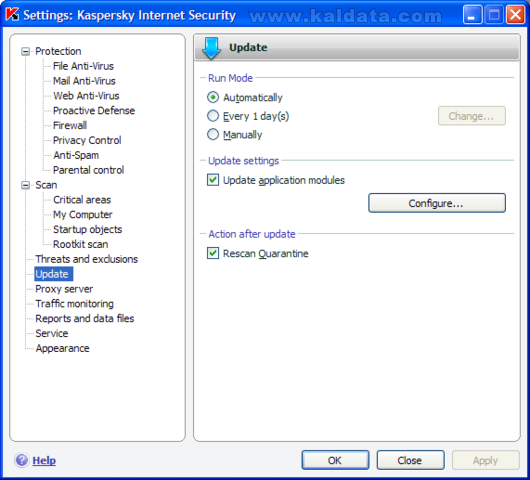Select Startup objects scan item

pos(88,230)
